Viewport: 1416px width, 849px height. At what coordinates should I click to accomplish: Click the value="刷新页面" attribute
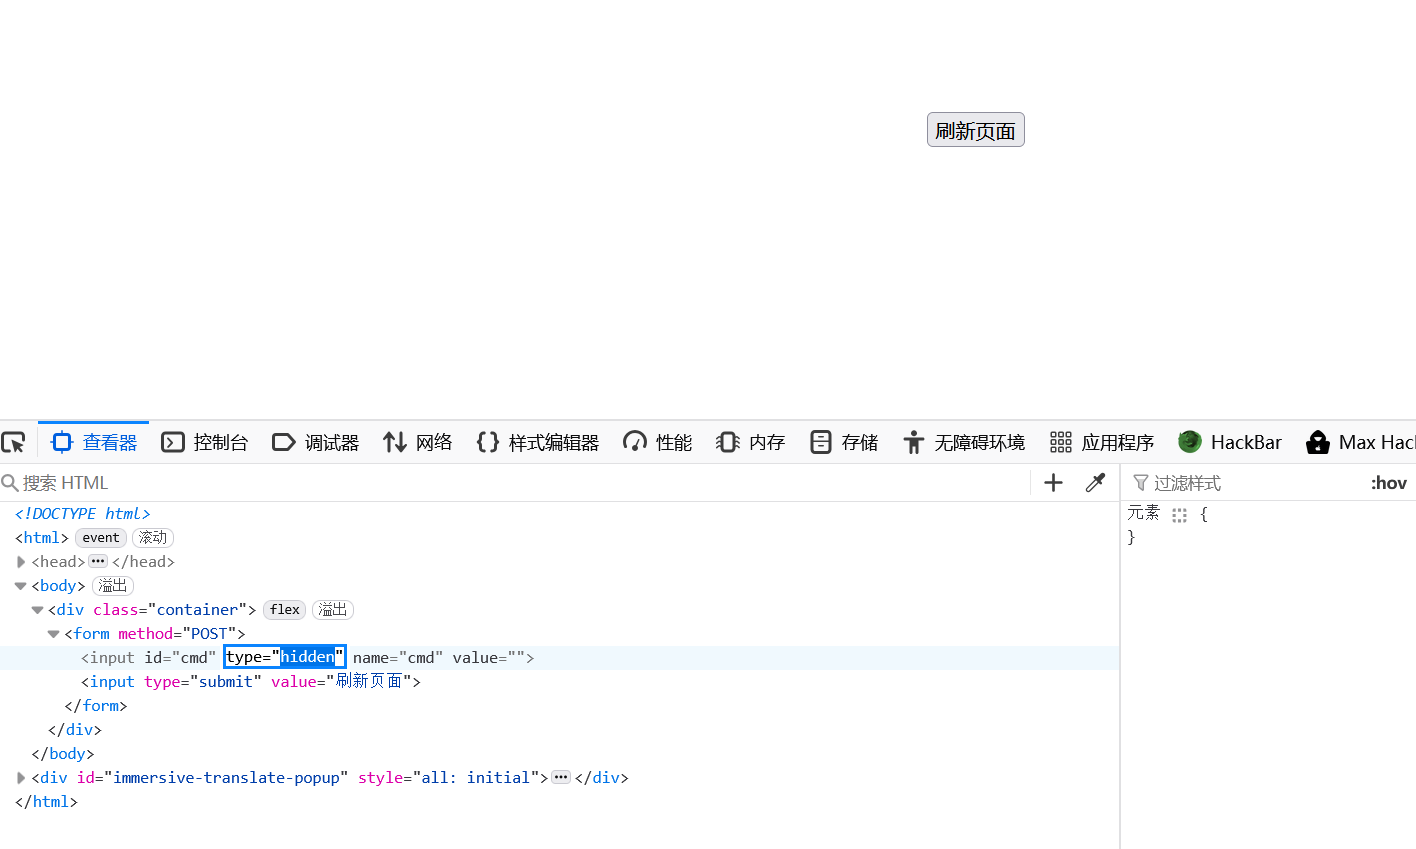click(x=341, y=681)
